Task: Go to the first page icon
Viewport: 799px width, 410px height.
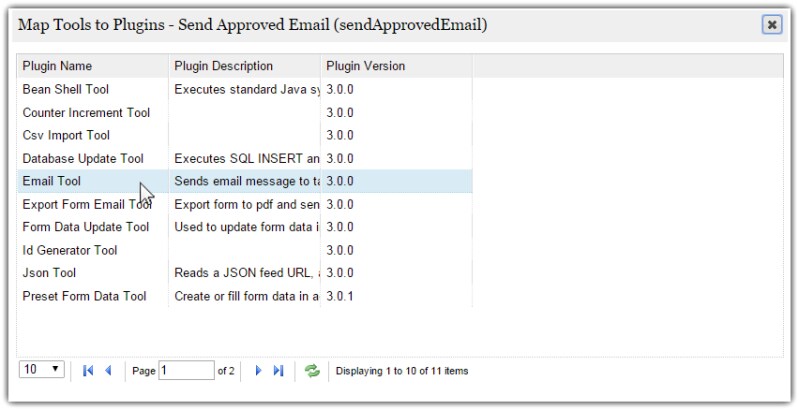Action: [x=88, y=371]
